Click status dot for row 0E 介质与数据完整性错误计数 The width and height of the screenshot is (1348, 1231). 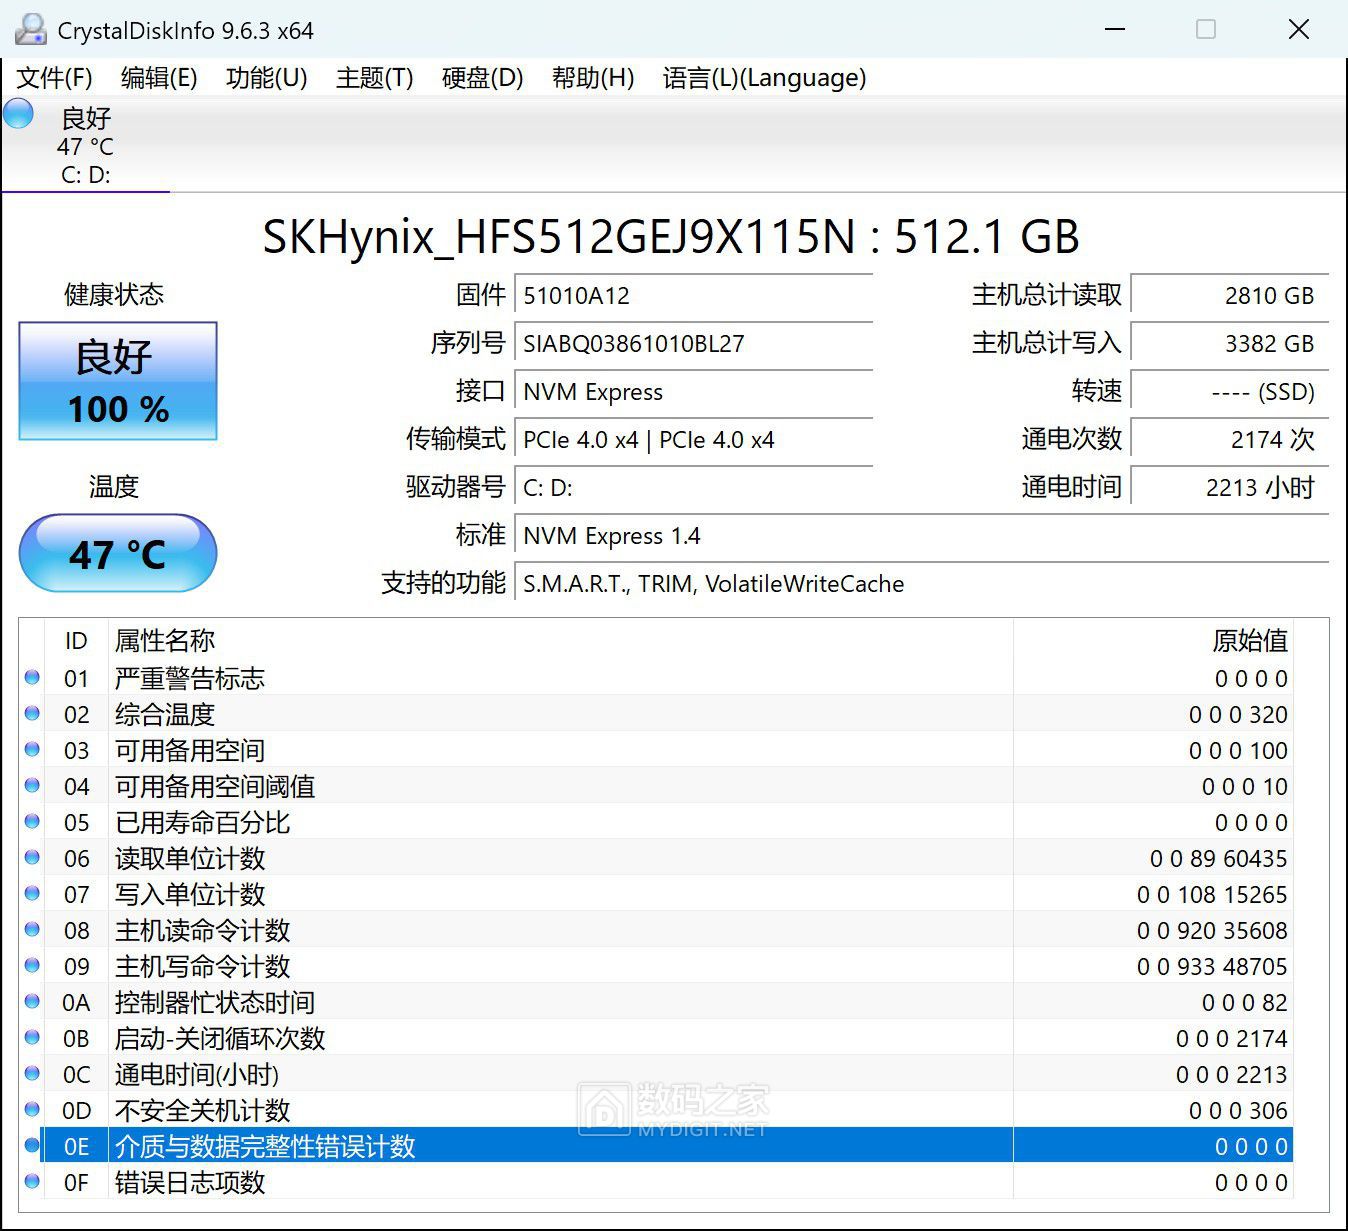coord(32,1145)
